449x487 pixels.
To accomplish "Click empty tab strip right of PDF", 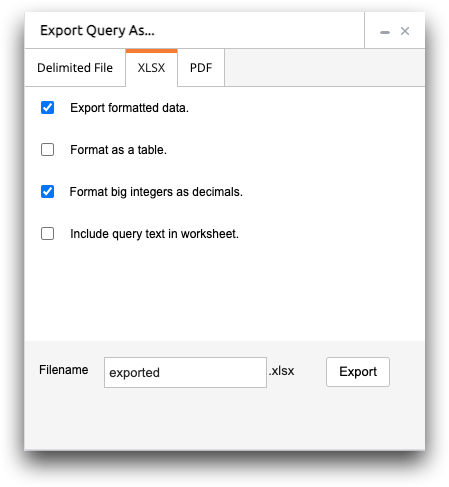I will point(325,68).
